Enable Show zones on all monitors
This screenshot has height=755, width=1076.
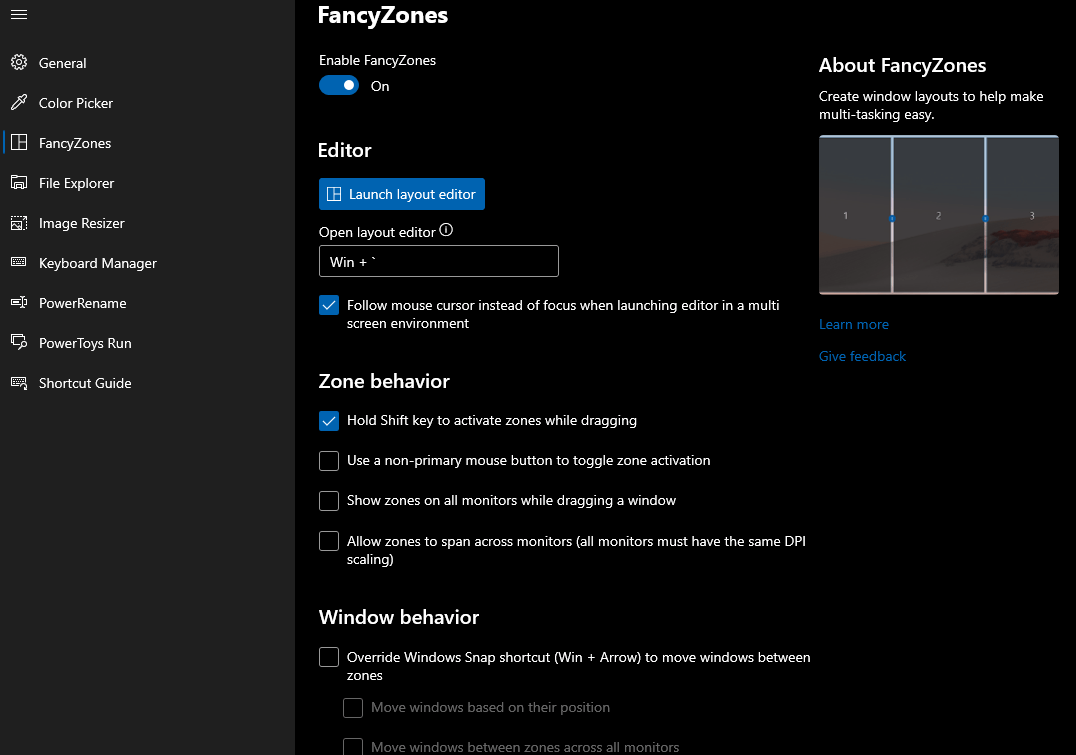click(329, 501)
